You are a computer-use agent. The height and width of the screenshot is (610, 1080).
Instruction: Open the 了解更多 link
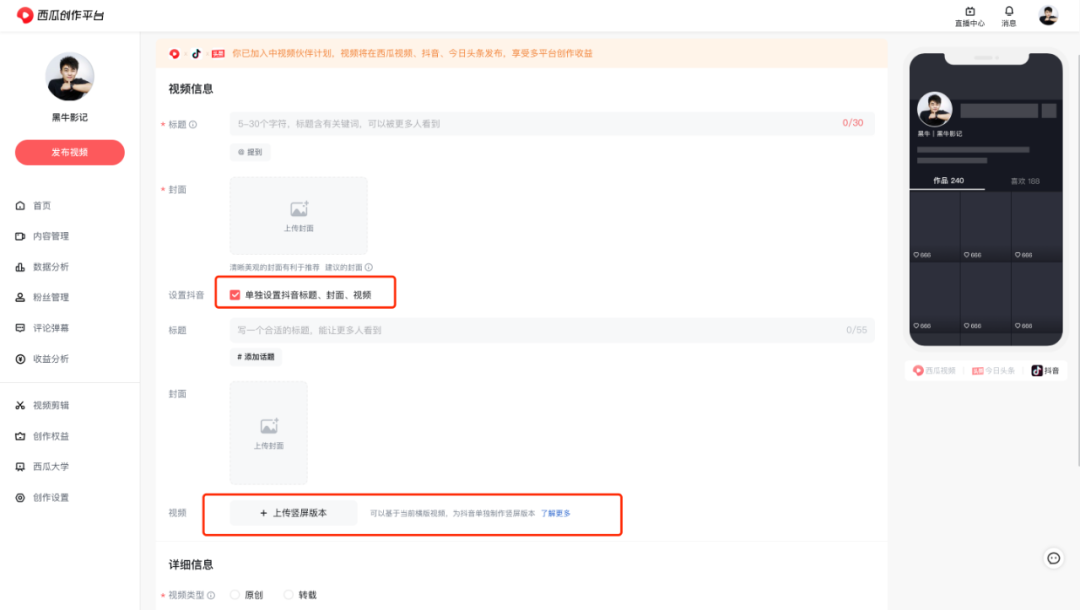(555, 514)
